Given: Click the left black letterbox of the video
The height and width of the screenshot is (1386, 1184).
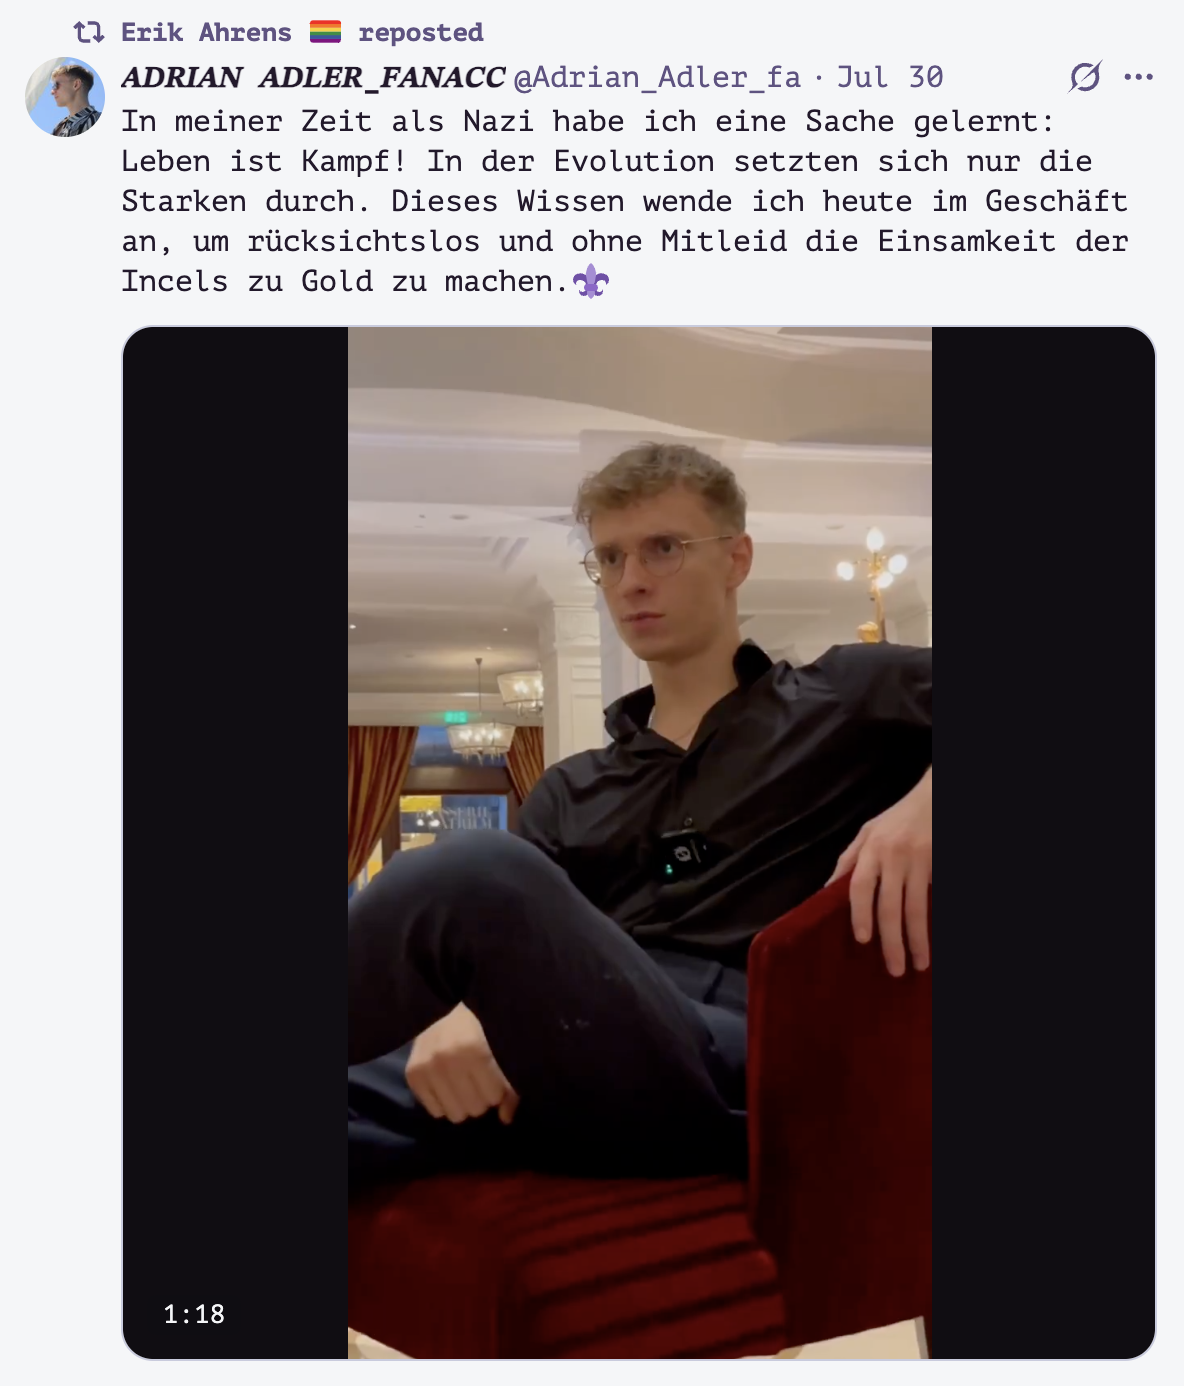Looking at the screenshot, I should 235,843.
